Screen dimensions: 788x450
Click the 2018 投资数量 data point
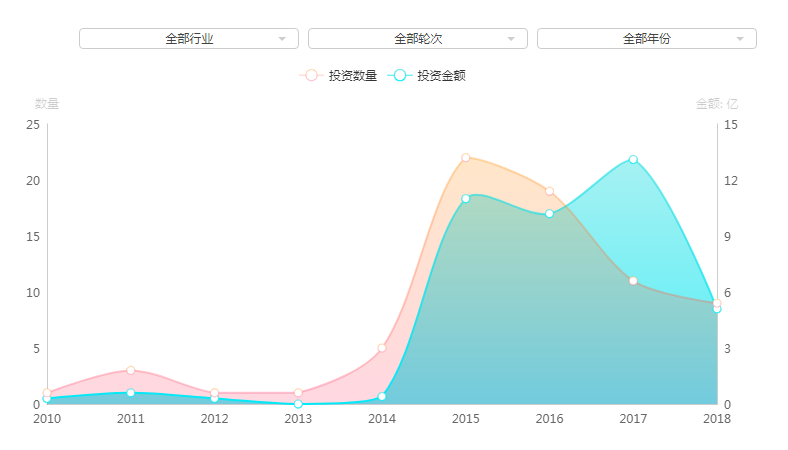(x=717, y=303)
